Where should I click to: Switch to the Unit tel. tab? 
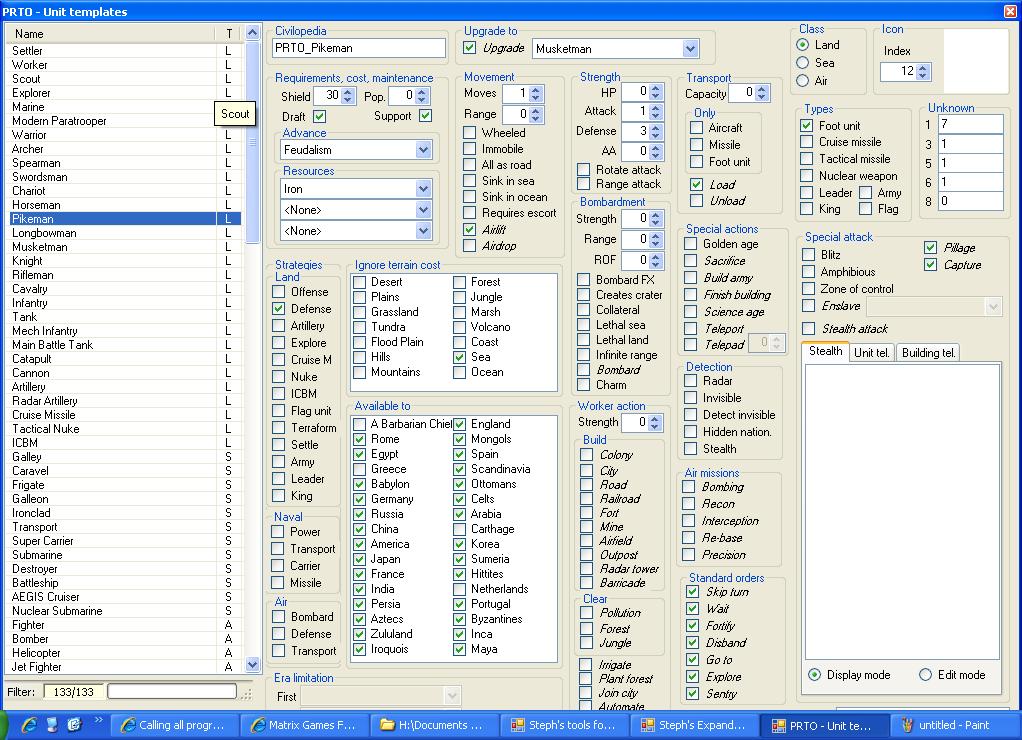point(871,353)
